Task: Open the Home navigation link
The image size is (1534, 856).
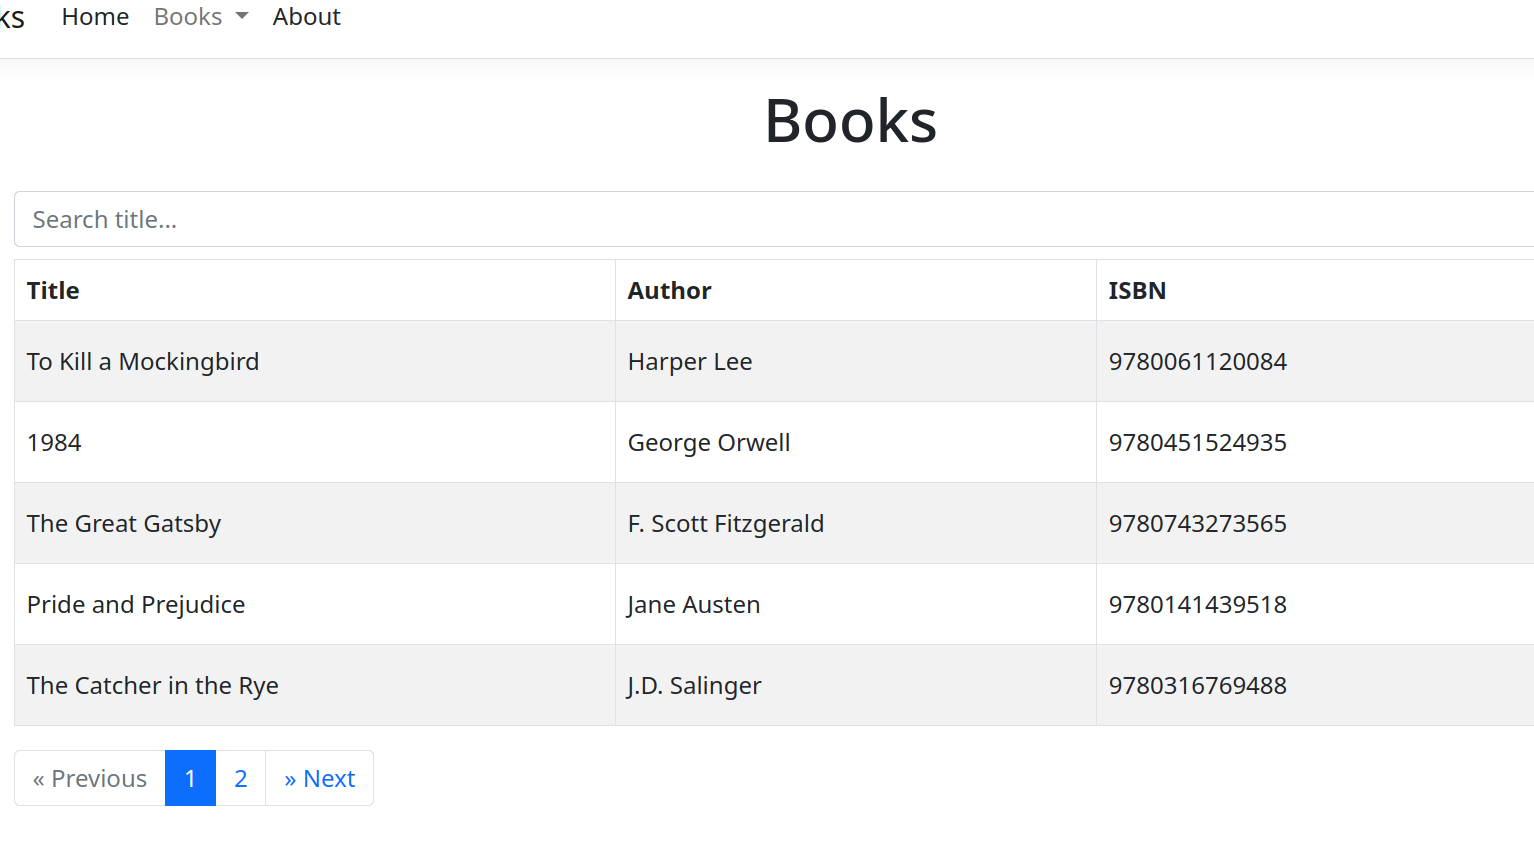Action: click(x=95, y=17)
